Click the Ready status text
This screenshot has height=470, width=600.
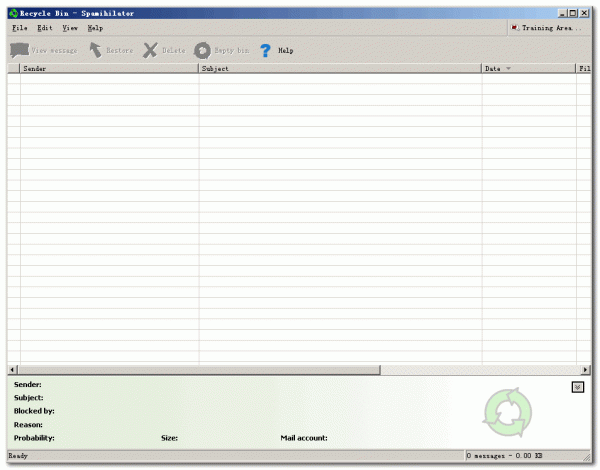tap(18, 455)
